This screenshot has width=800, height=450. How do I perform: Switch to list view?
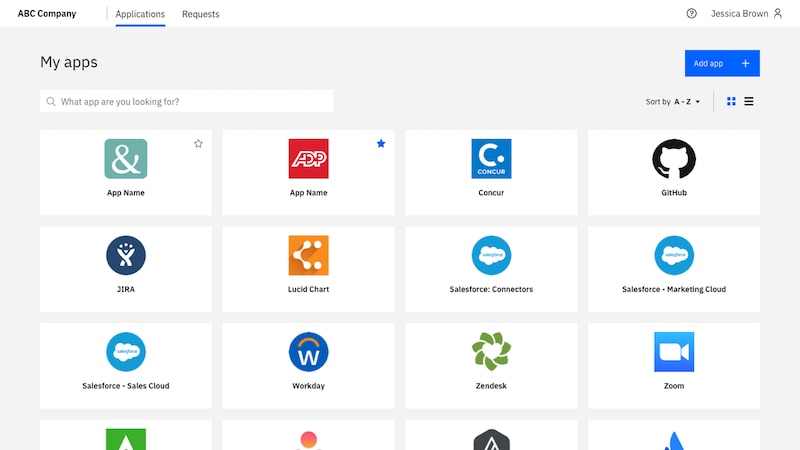pyautogui.click(x=748, y=102)
